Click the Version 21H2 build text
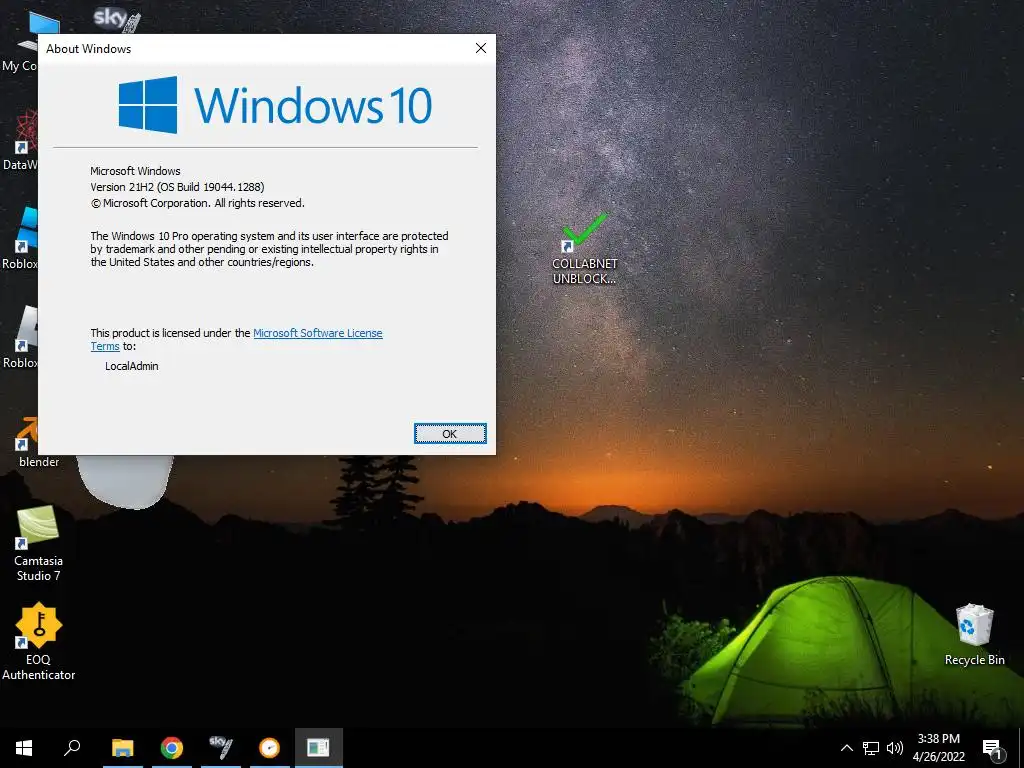This screenshot has width=1024, height=768. (177, 187)
